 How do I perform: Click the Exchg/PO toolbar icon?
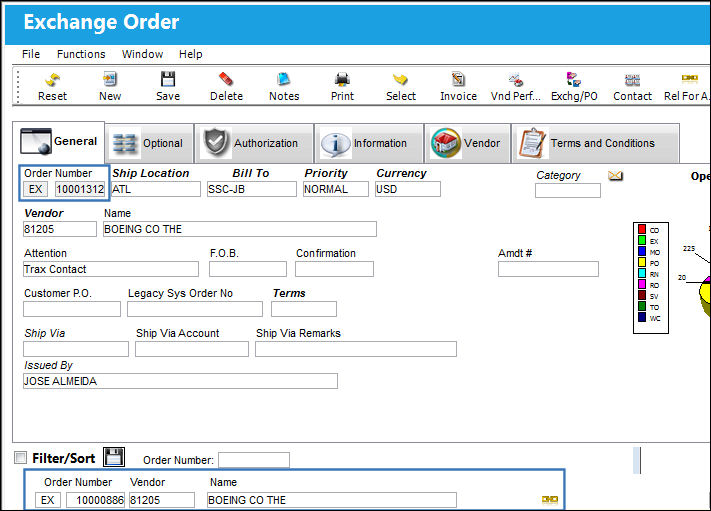click(574, 86)
